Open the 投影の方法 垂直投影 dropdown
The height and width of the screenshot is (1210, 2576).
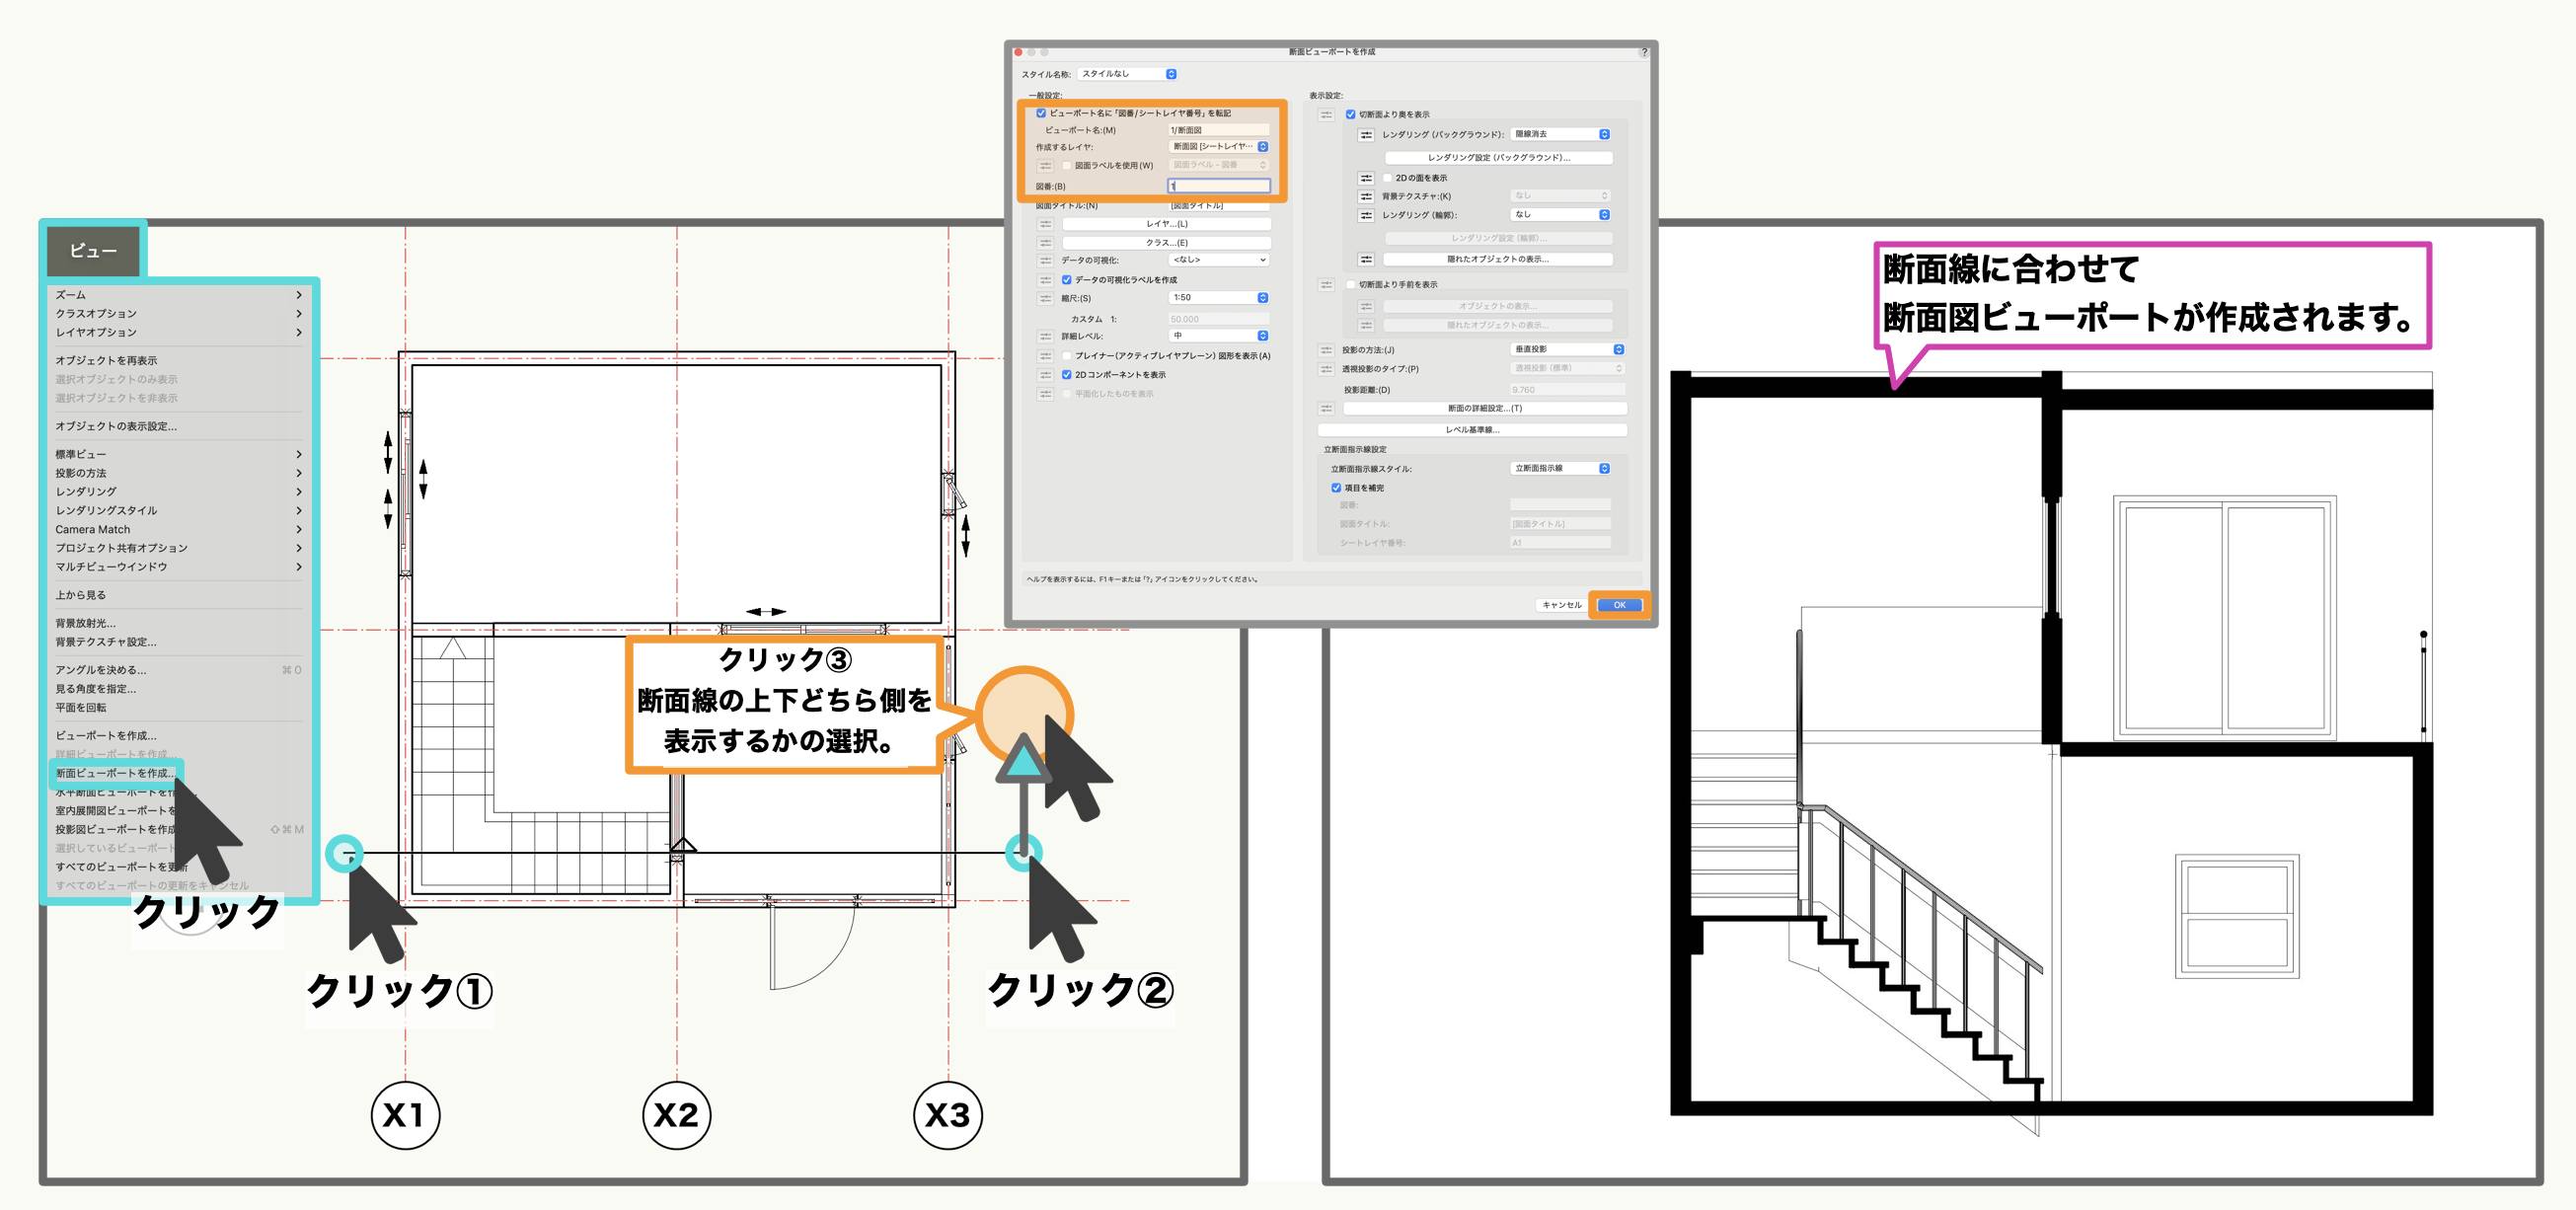[1566, 349]
